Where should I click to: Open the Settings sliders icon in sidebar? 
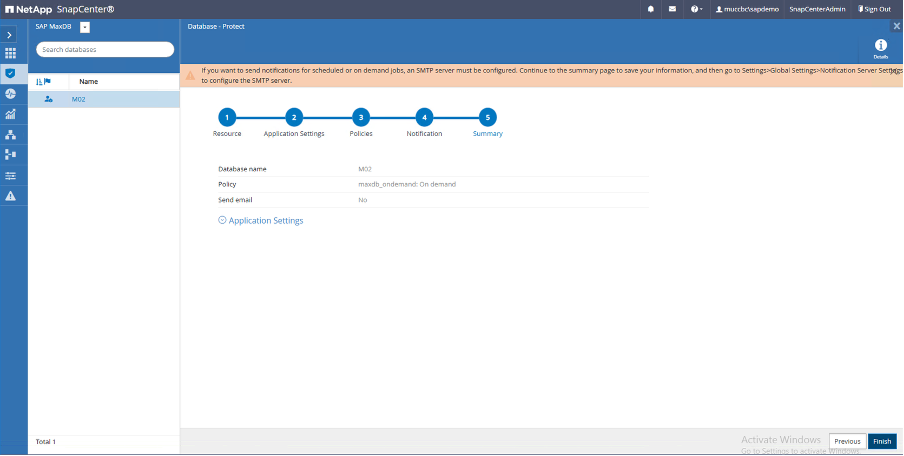[10, 176]
